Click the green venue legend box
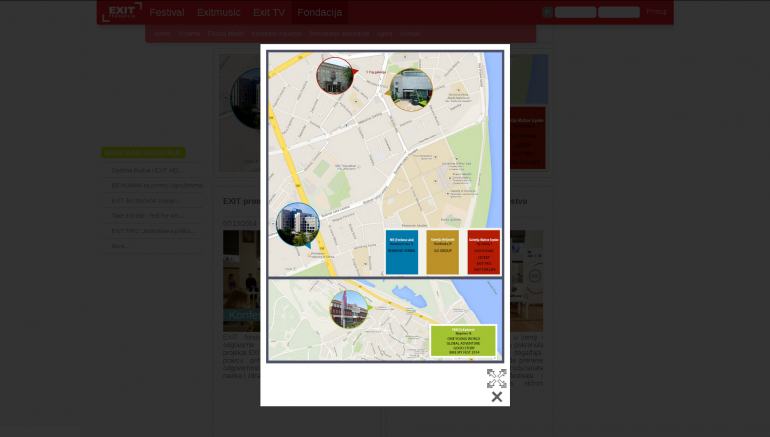 tap(463, 340)
